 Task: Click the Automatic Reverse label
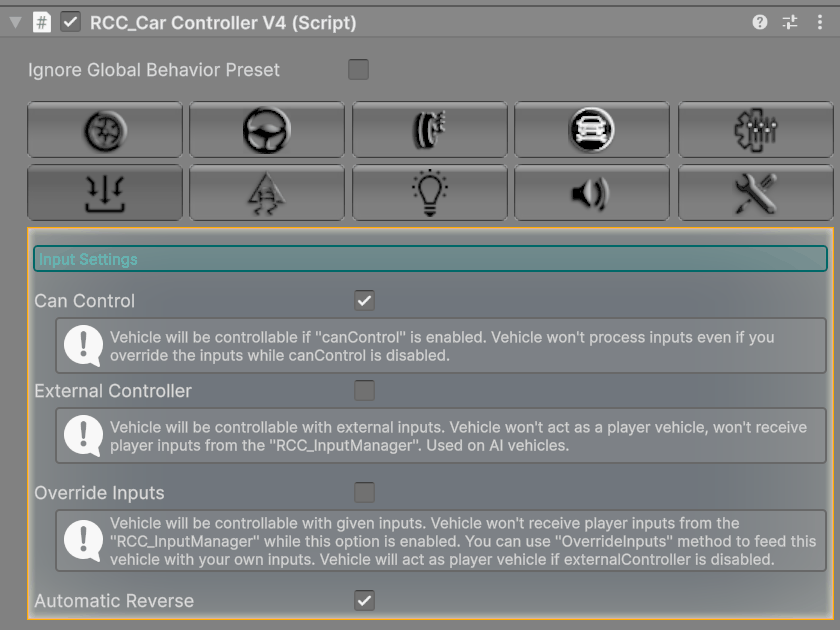click(x=114, y=601)
